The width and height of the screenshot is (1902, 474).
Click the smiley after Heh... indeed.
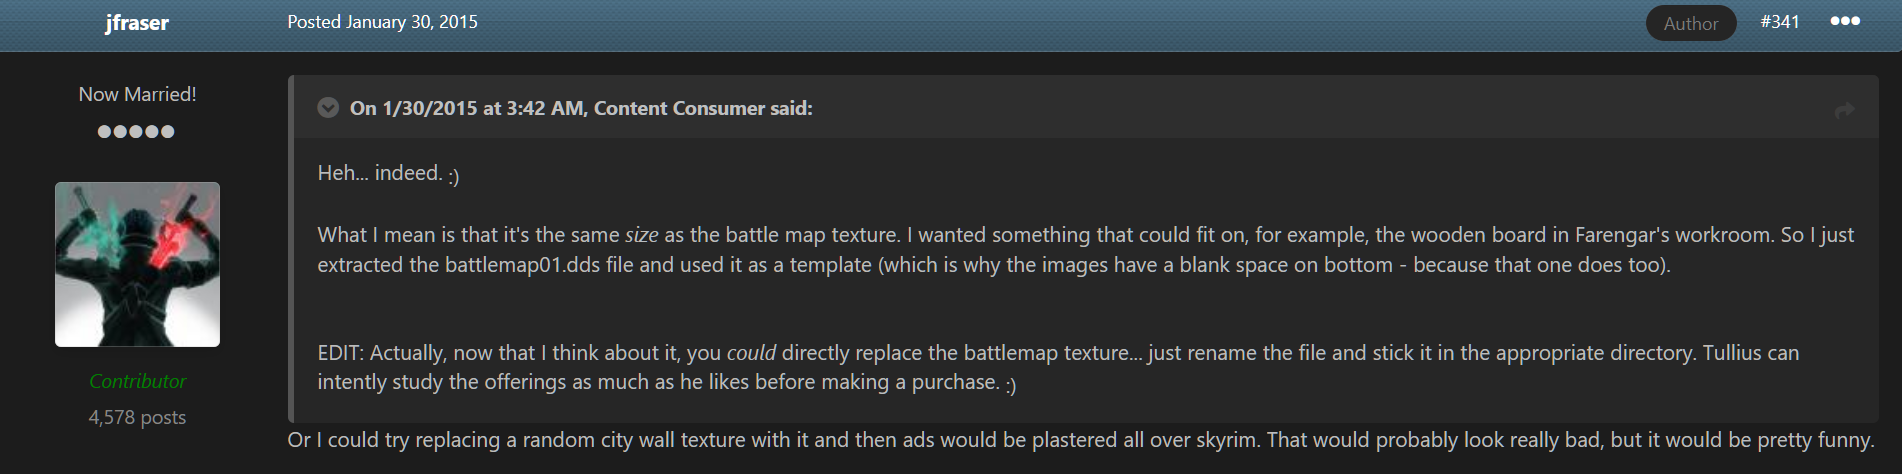coord(454,177)
